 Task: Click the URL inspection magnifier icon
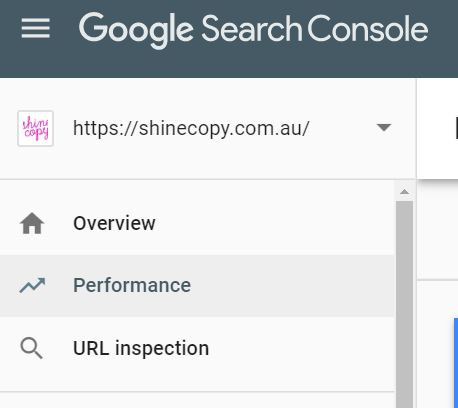pos(31,348)
